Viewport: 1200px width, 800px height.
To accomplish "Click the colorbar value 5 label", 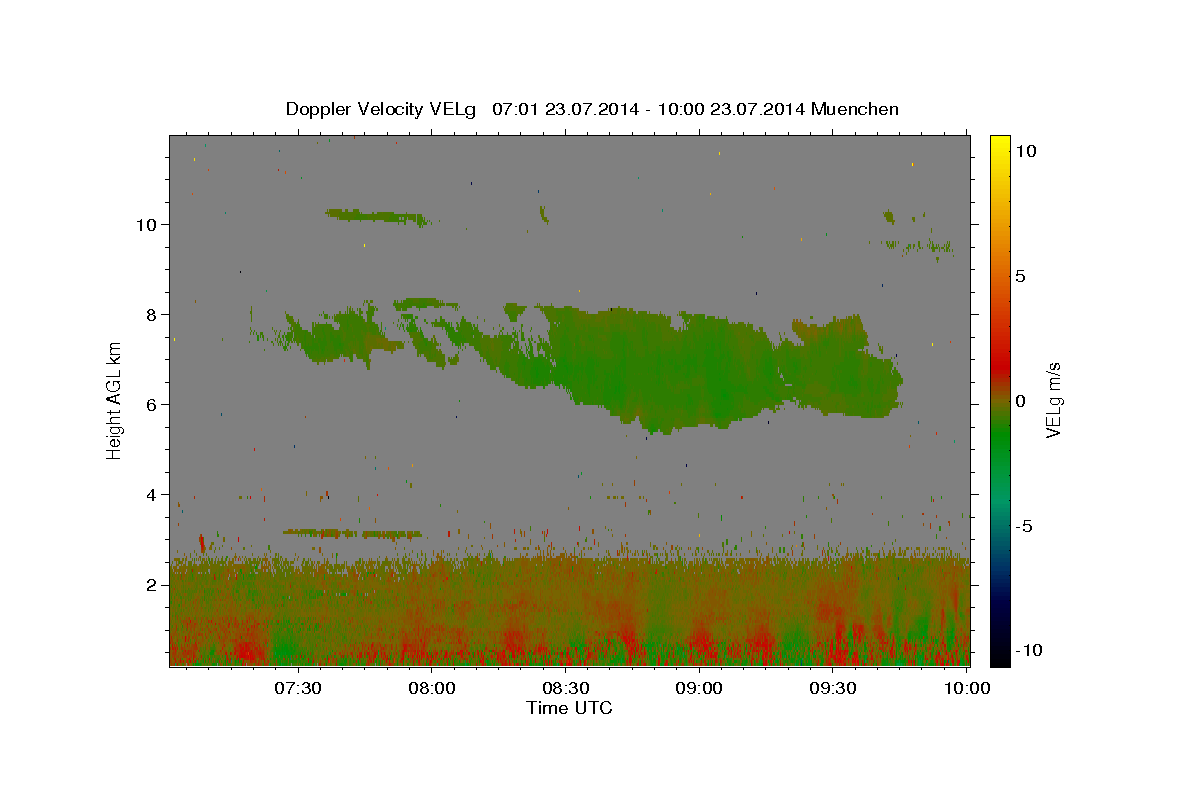I will [x=1020, y=276].
